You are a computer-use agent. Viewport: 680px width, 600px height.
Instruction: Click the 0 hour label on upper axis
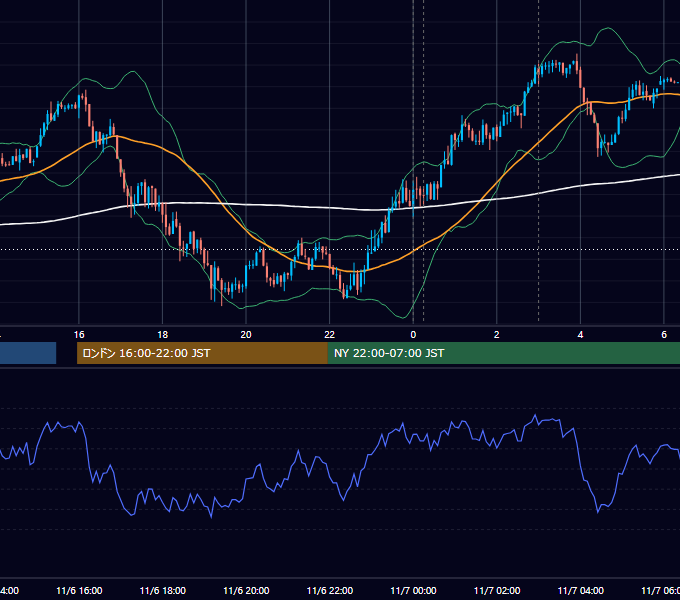pyautogui.click(x=413, y=335)
